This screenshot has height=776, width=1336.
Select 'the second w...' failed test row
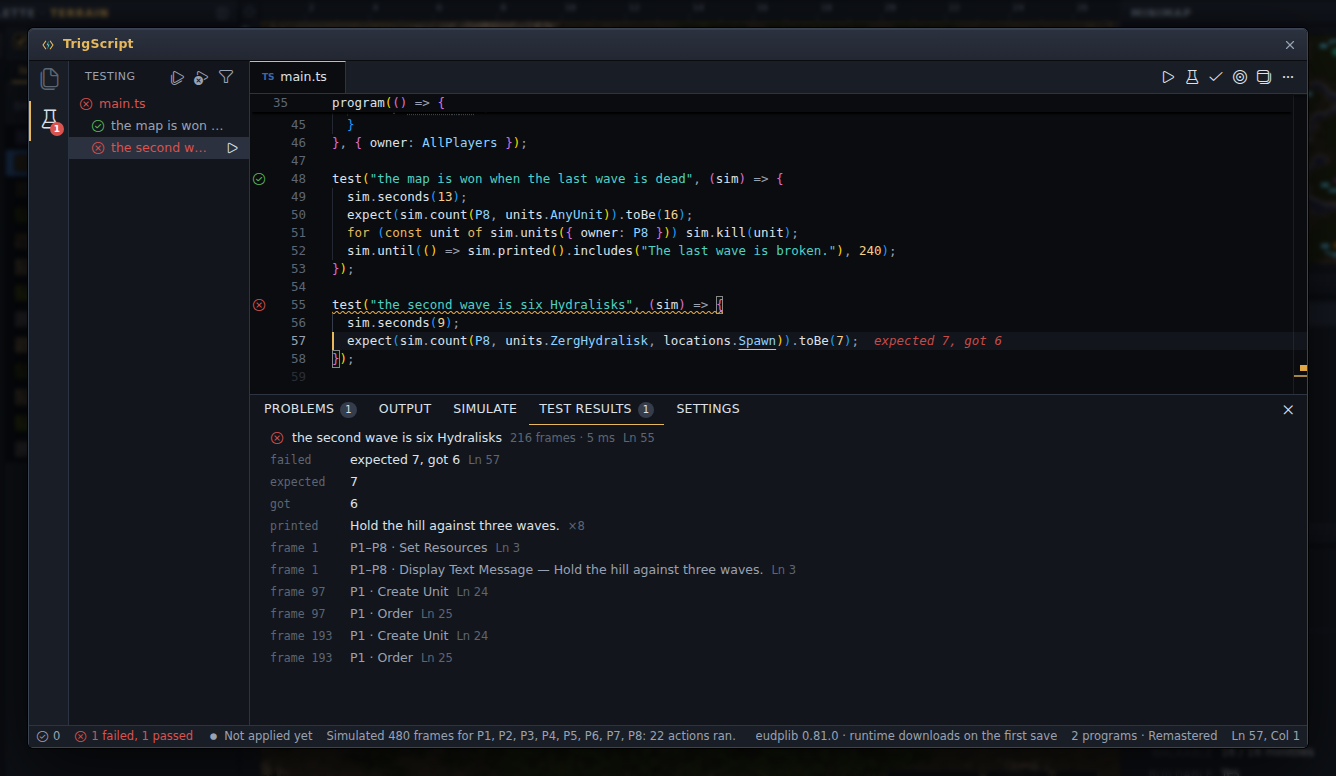159,148
